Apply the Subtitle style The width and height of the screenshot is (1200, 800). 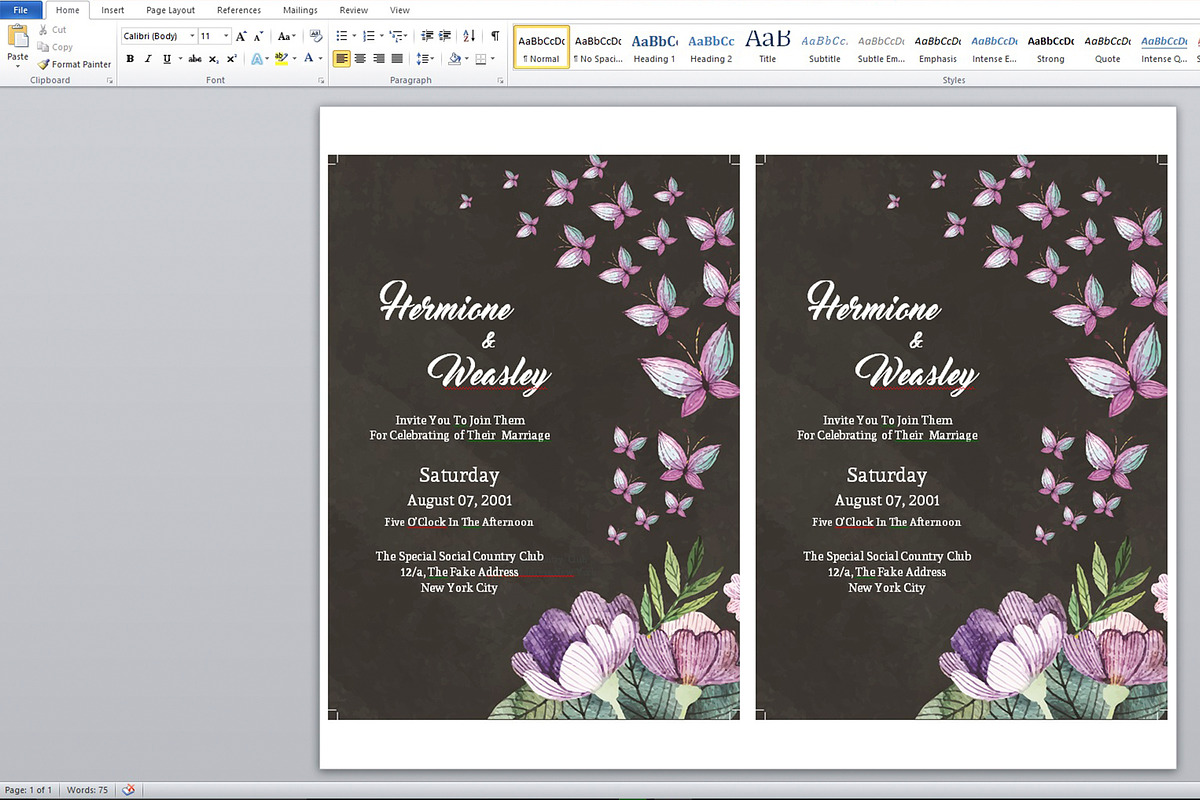point(824,47)
